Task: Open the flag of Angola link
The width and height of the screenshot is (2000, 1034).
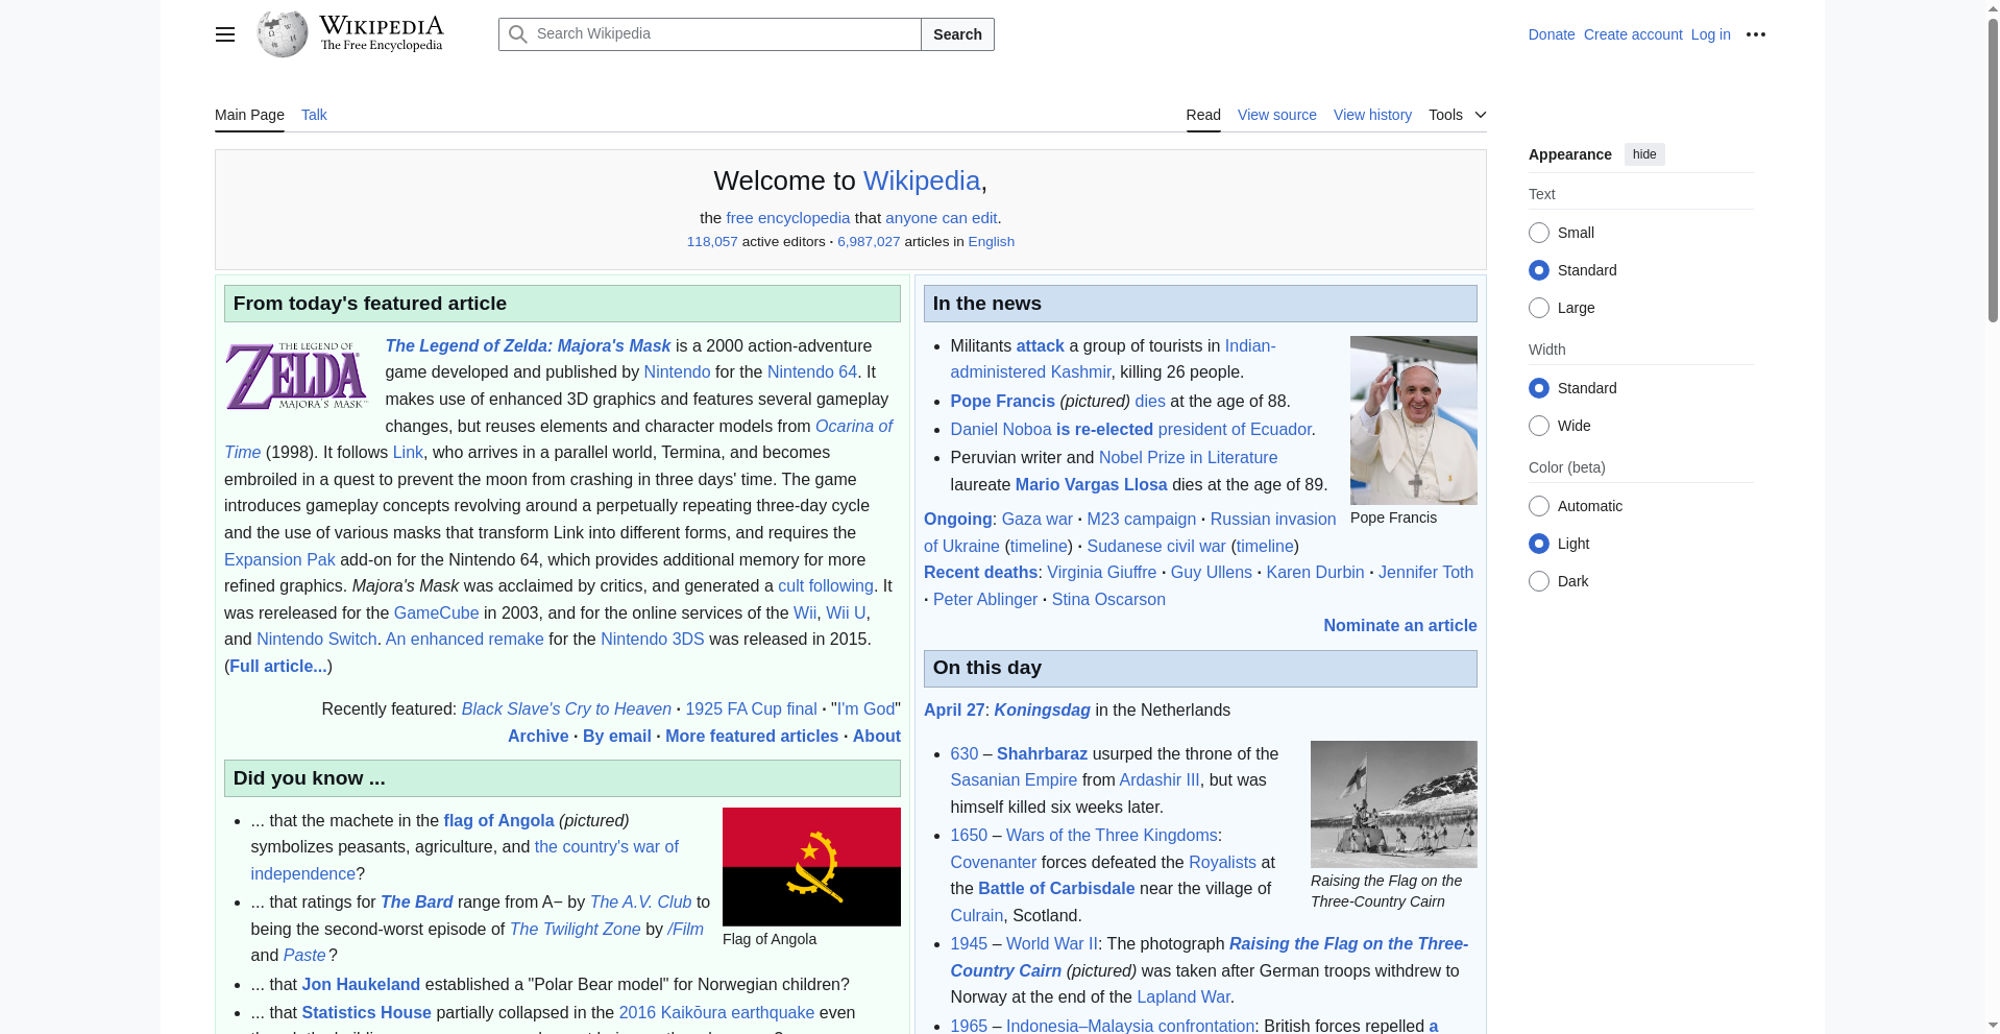Action: [498, 820]
